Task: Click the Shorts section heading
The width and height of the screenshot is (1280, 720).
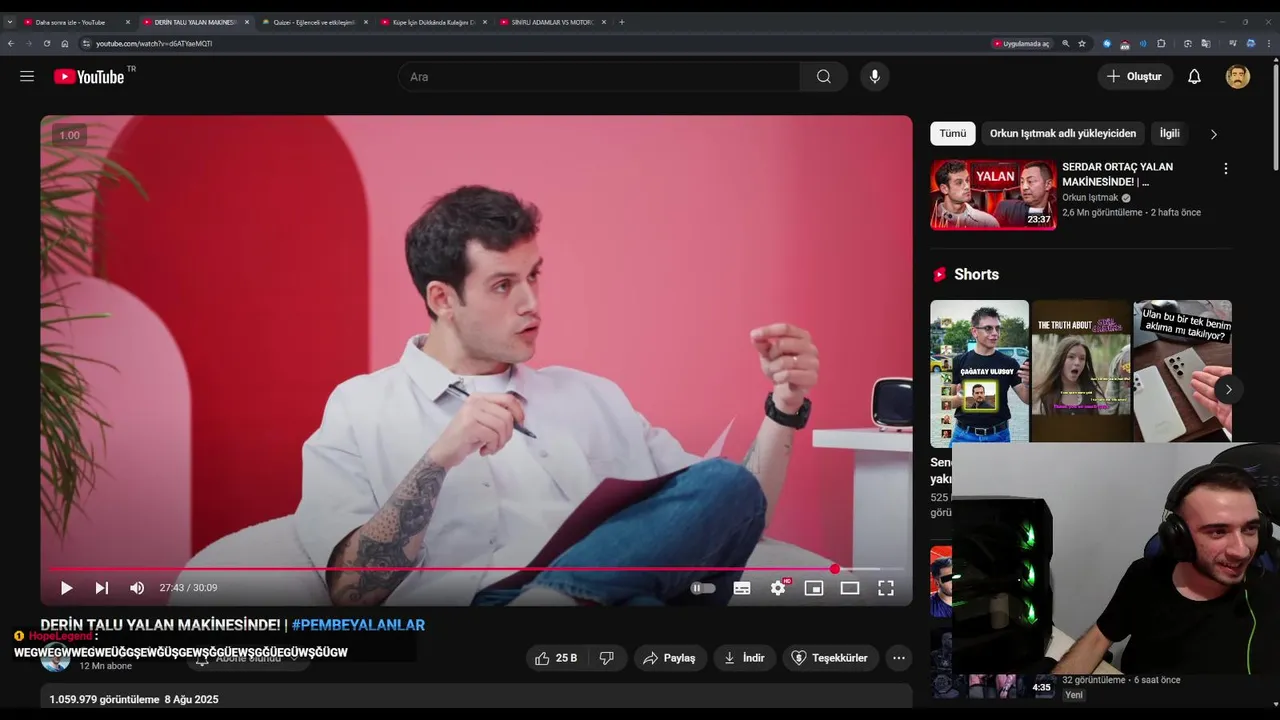Action: pos(976,274)
